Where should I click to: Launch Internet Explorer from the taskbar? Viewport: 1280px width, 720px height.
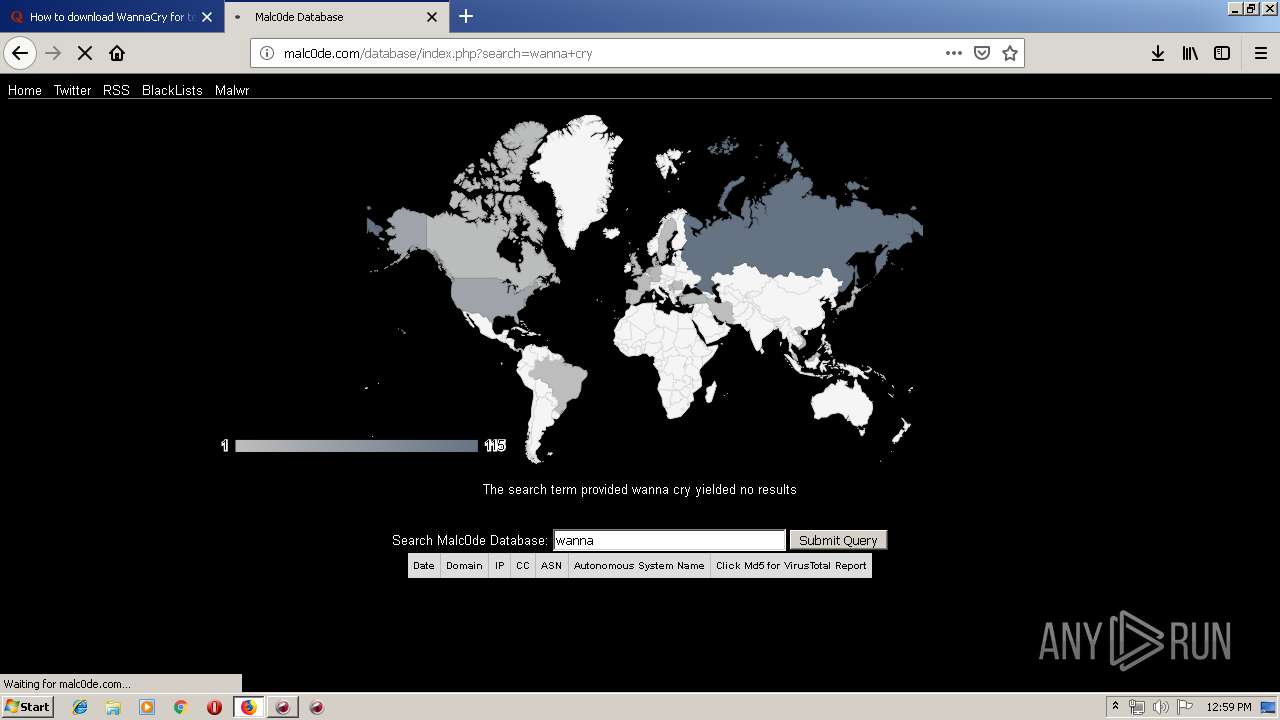(x=80, y=707)
